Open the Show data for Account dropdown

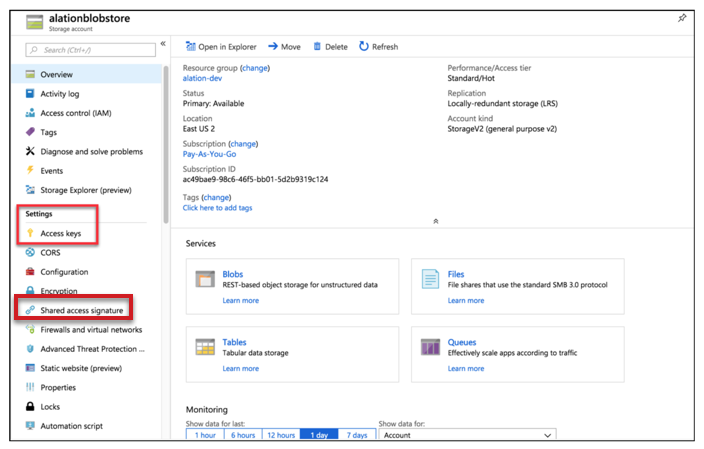(x=467, y=435)
